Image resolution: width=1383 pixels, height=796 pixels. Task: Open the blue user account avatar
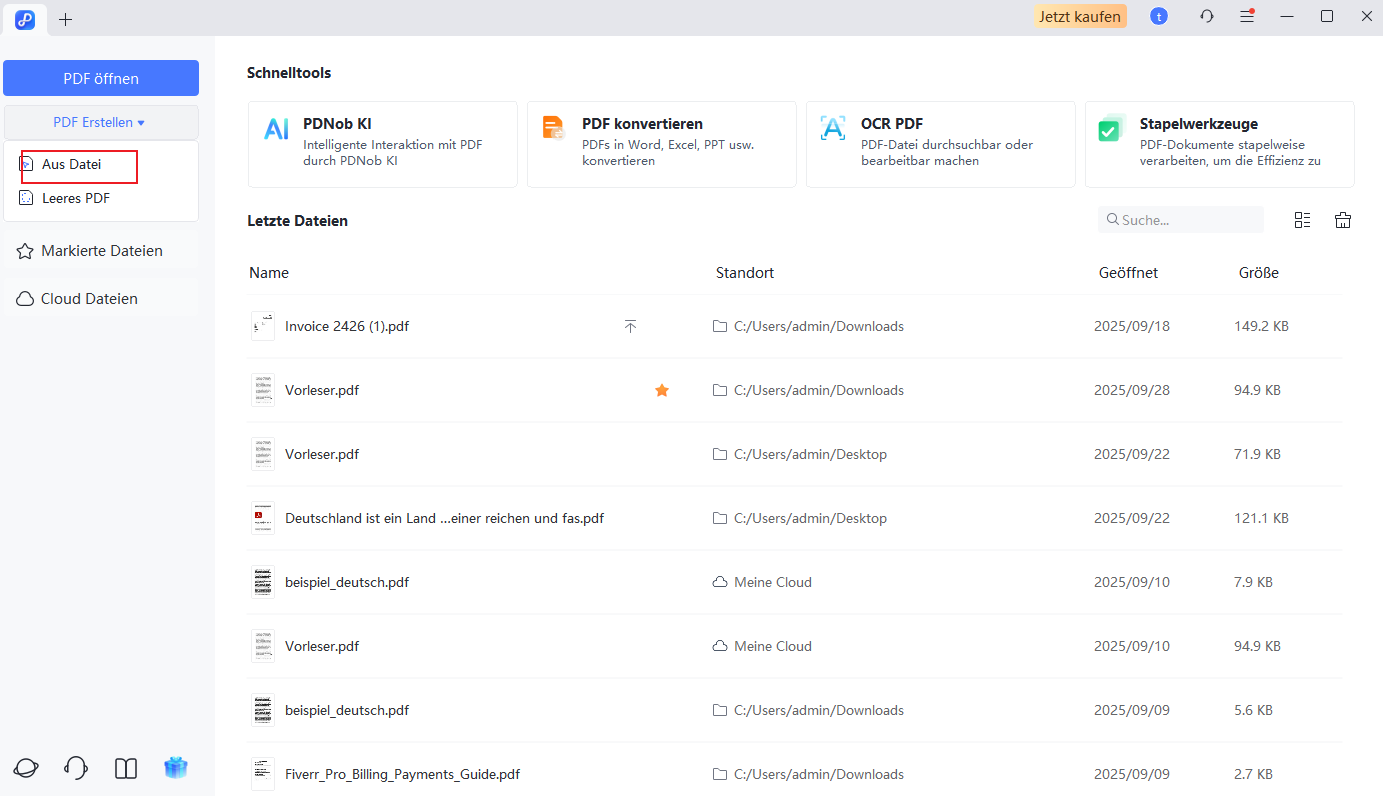click(1159, 17)
